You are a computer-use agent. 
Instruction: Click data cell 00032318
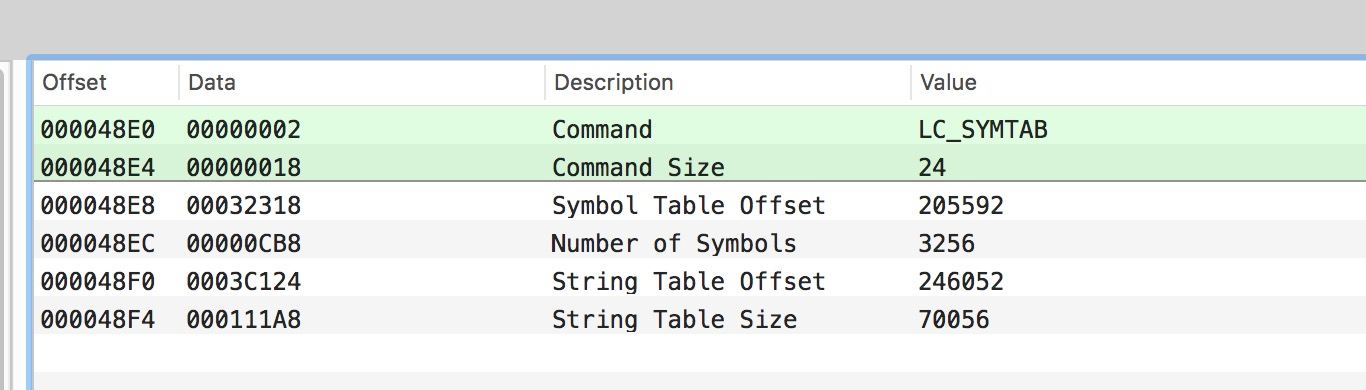243,205
